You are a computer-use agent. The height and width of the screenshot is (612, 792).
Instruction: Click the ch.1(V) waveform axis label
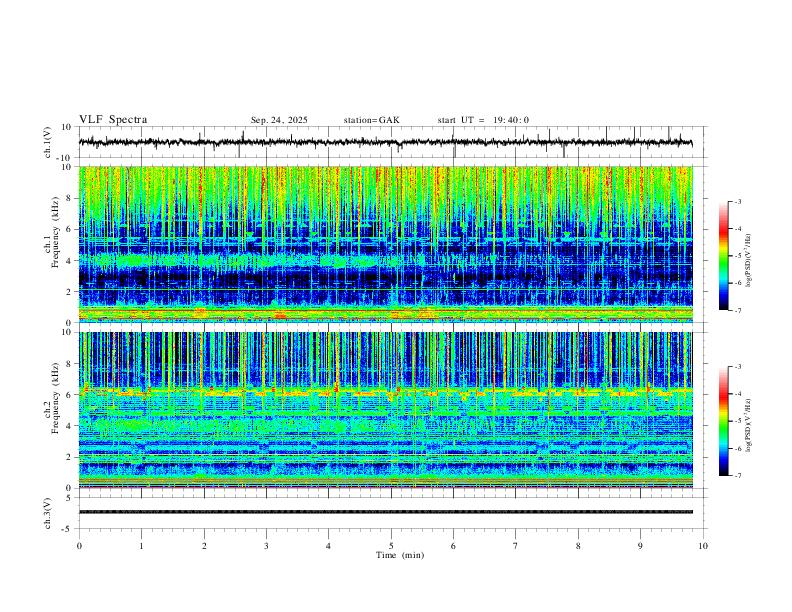(x=48, y=142)
